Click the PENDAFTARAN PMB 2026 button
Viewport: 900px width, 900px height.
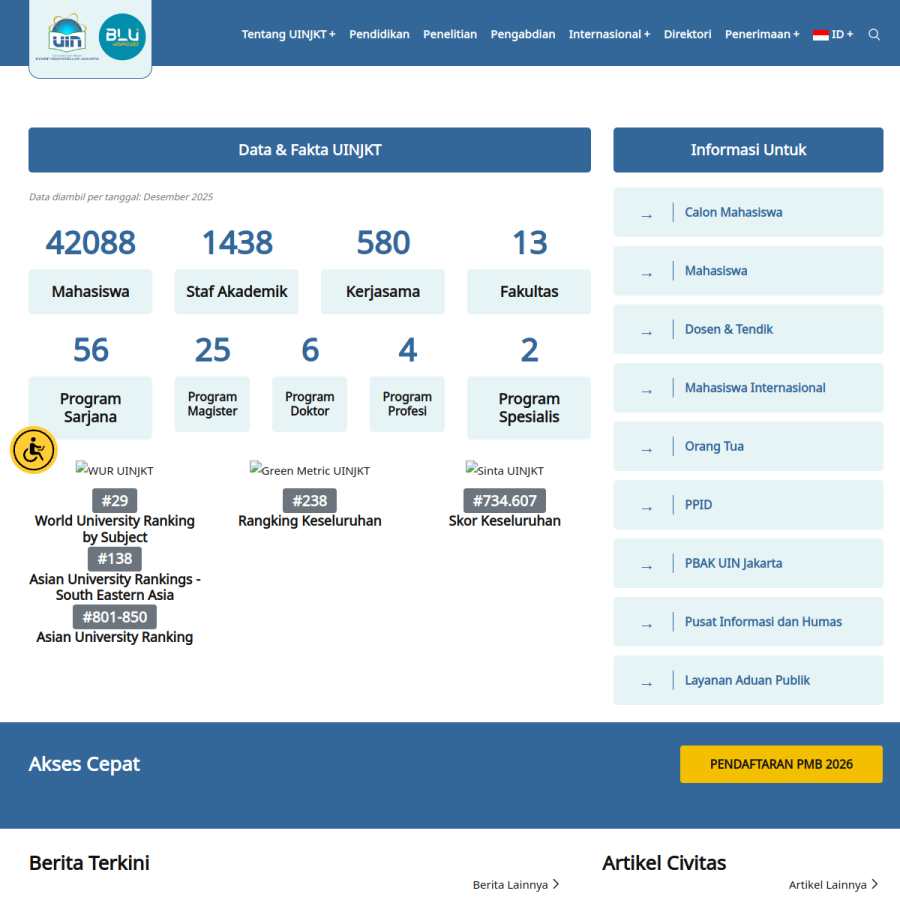[x=781, y=764]
